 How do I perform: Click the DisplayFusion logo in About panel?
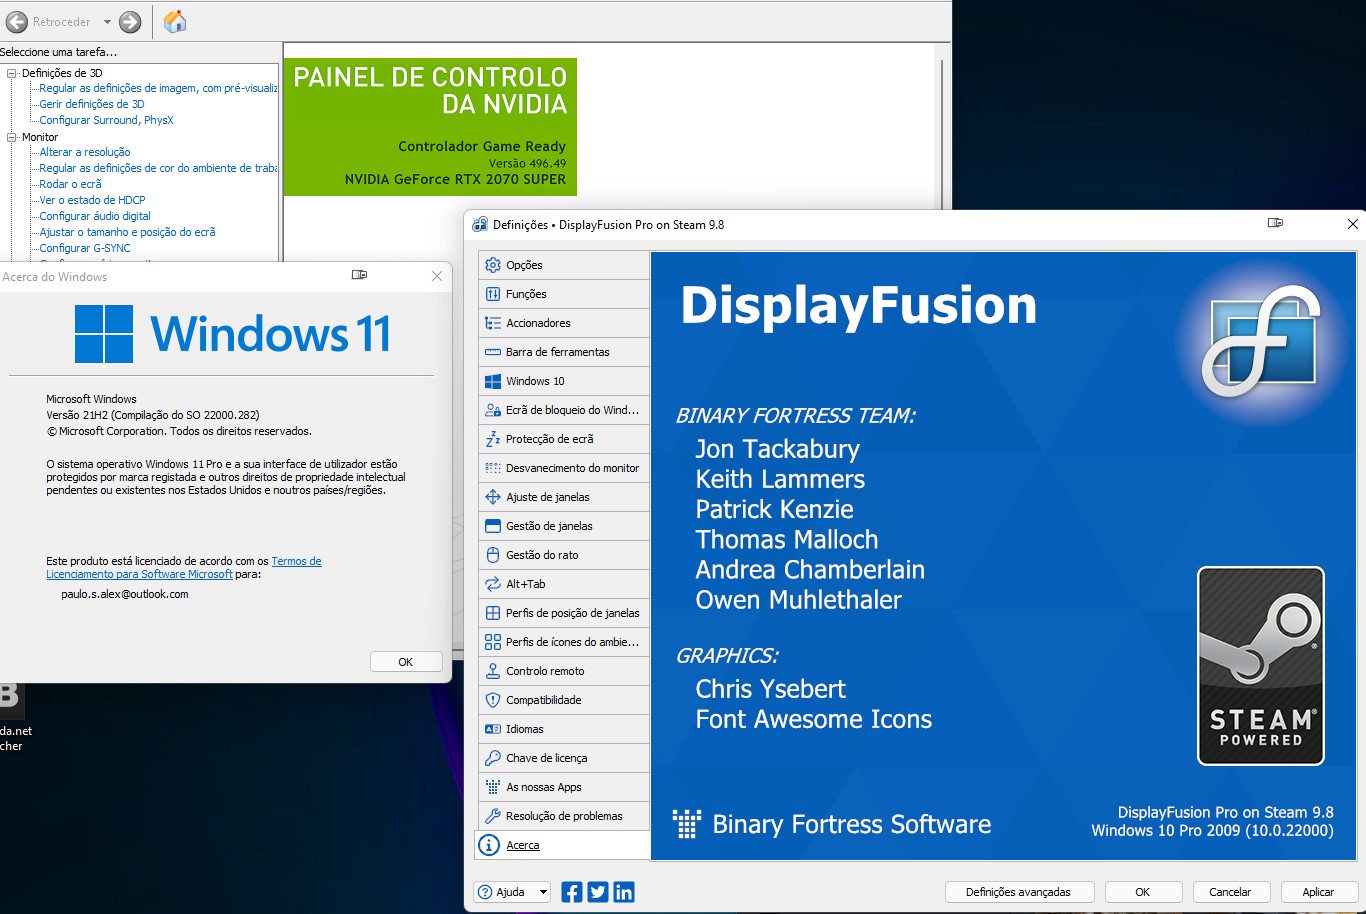pyautogui.click(x=1260, y=340)
